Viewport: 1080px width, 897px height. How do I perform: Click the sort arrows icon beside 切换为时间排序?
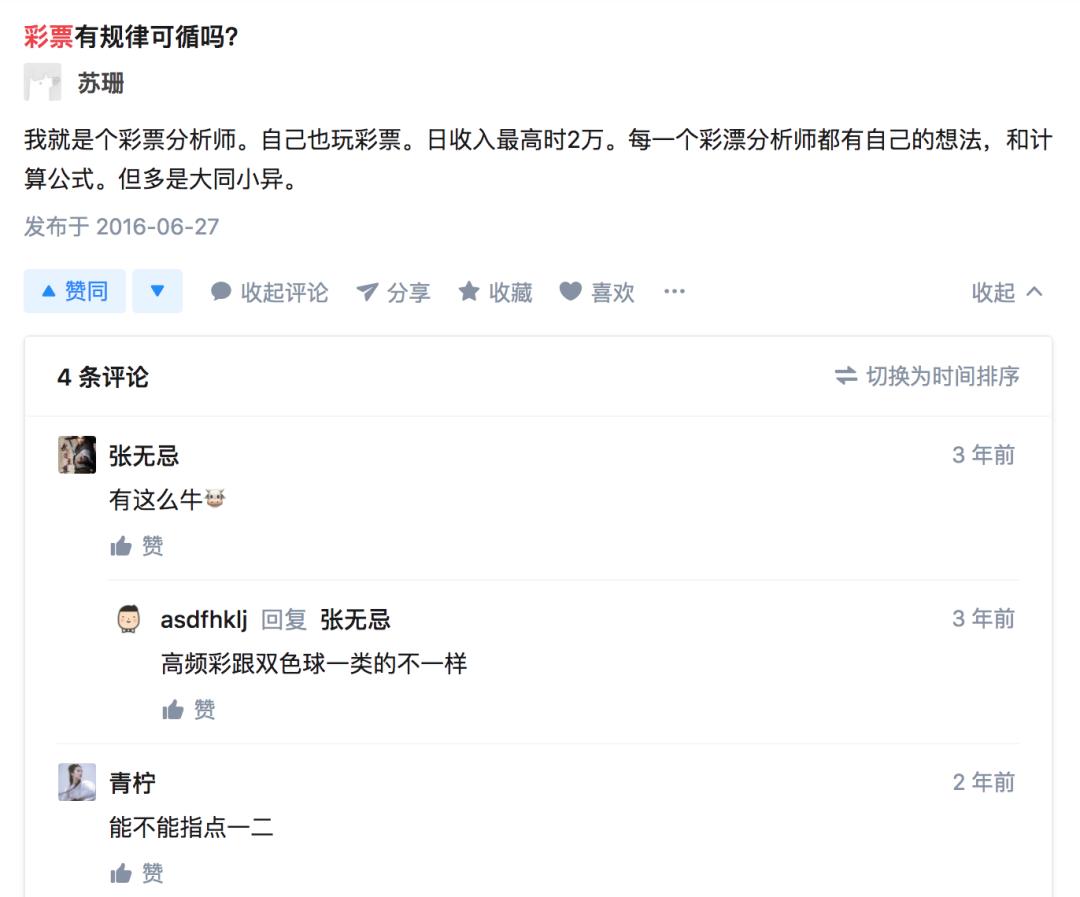coord(844,376)
